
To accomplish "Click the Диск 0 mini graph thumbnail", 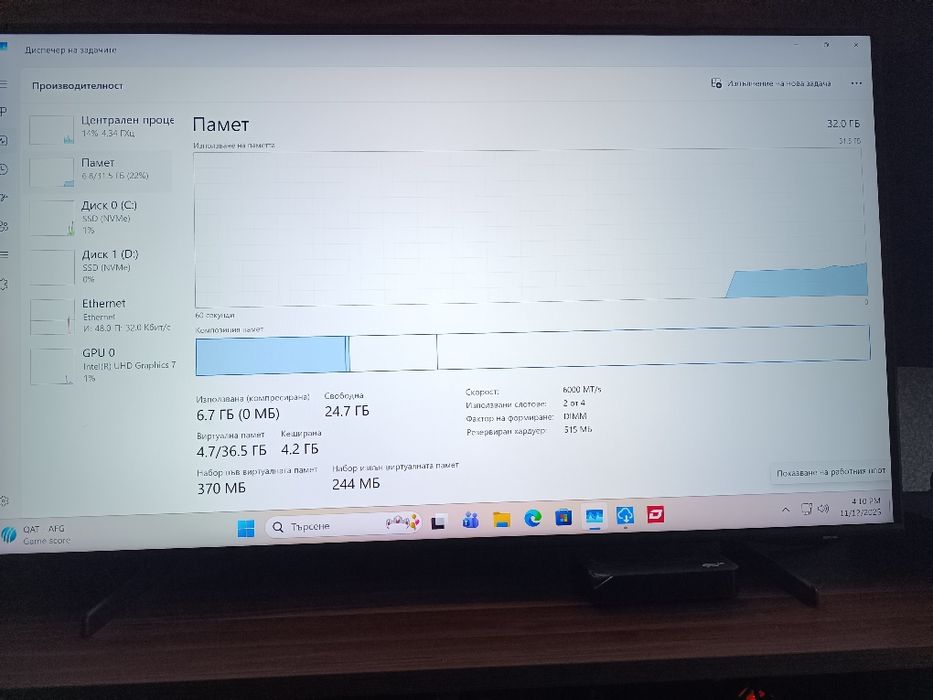I will (x=52, y=218).
